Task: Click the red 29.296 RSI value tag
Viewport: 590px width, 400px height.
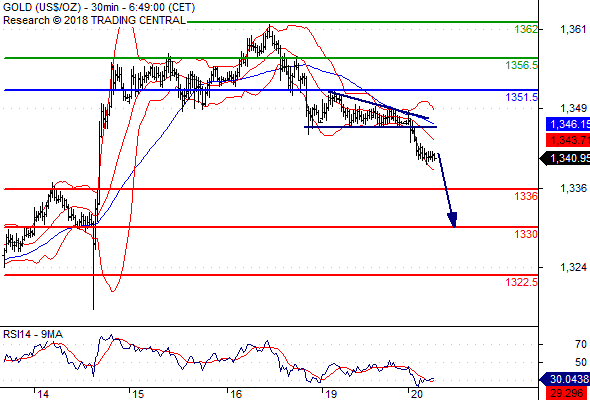Action: pyautogui.click(x=568, y=393)
